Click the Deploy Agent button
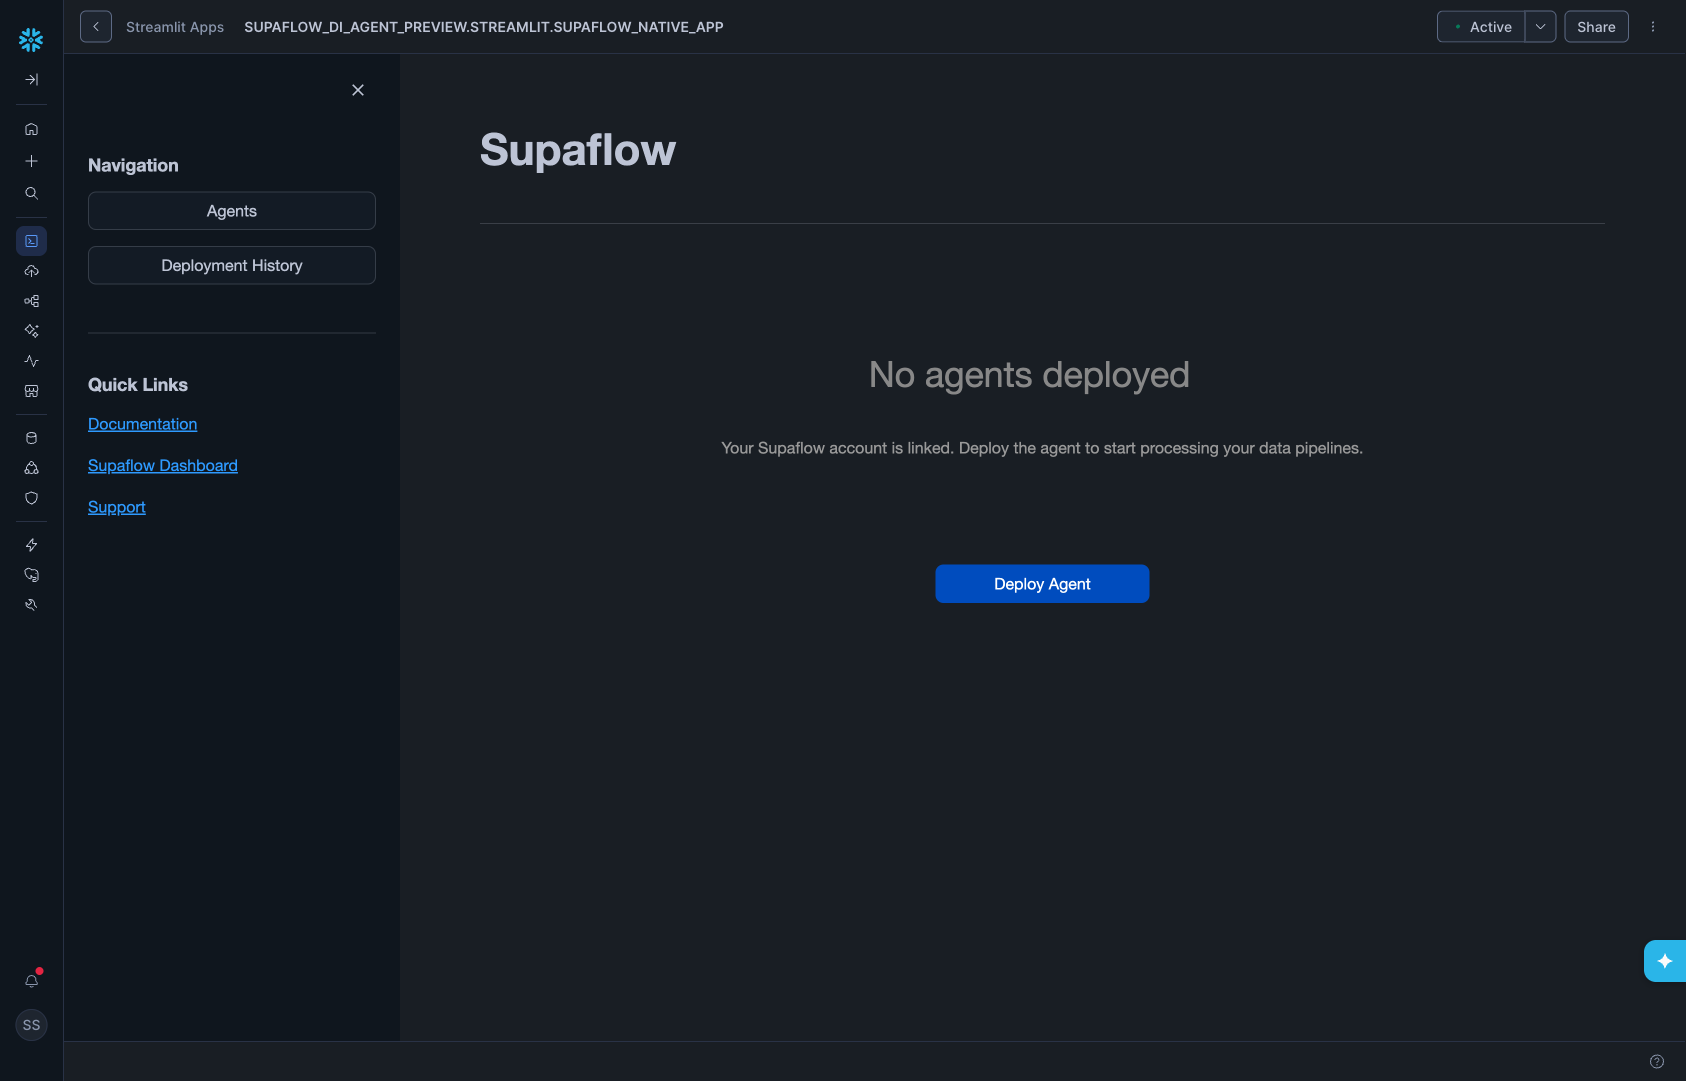 point(1041,583)
